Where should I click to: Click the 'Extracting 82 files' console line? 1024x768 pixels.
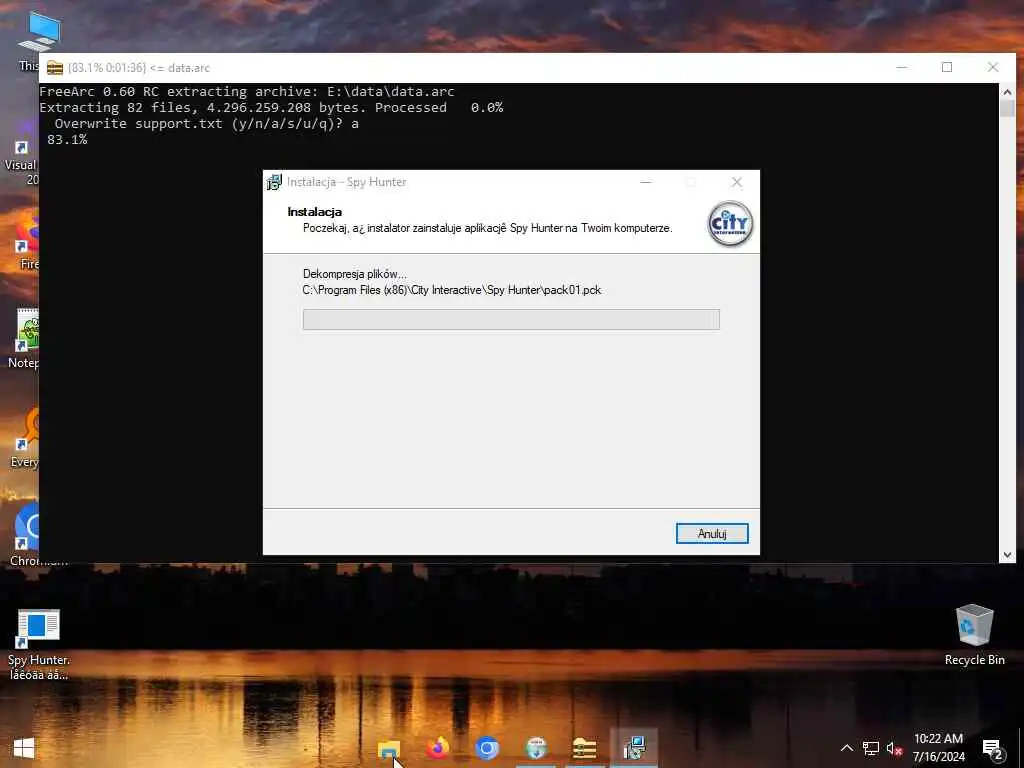(x=271, y=107)
